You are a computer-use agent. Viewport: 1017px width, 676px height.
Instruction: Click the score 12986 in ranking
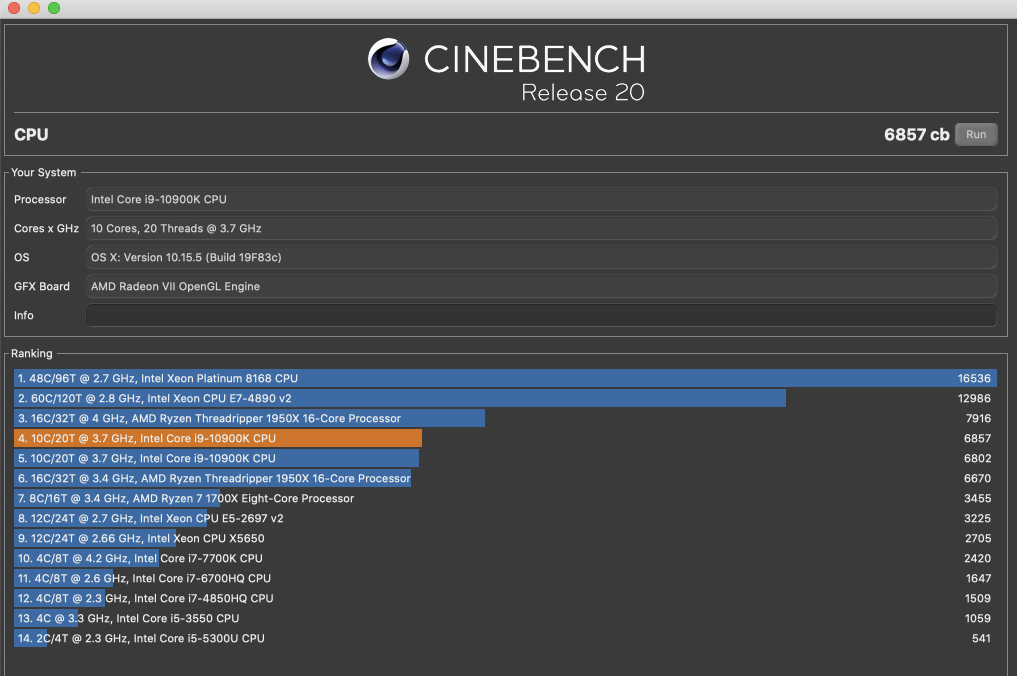point(974,398)
